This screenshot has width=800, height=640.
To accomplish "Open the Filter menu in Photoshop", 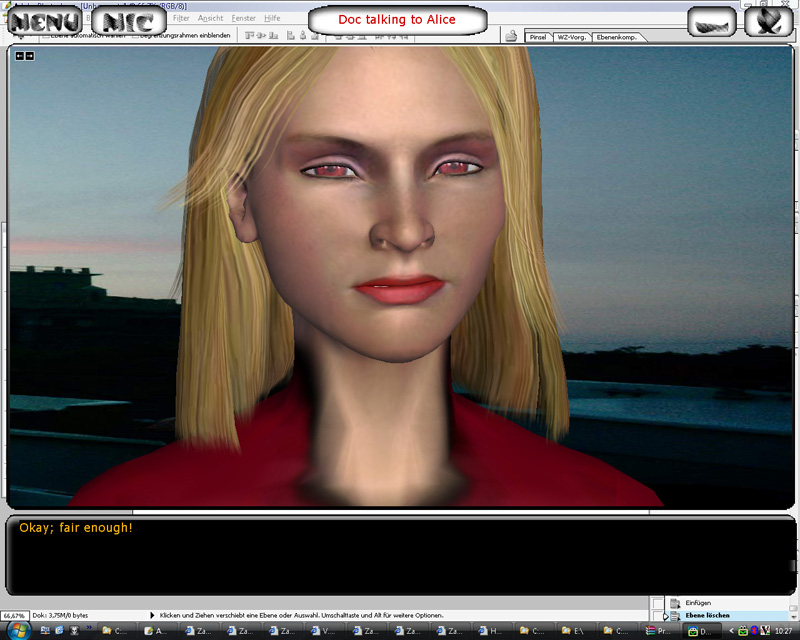I will pos(181,18).
